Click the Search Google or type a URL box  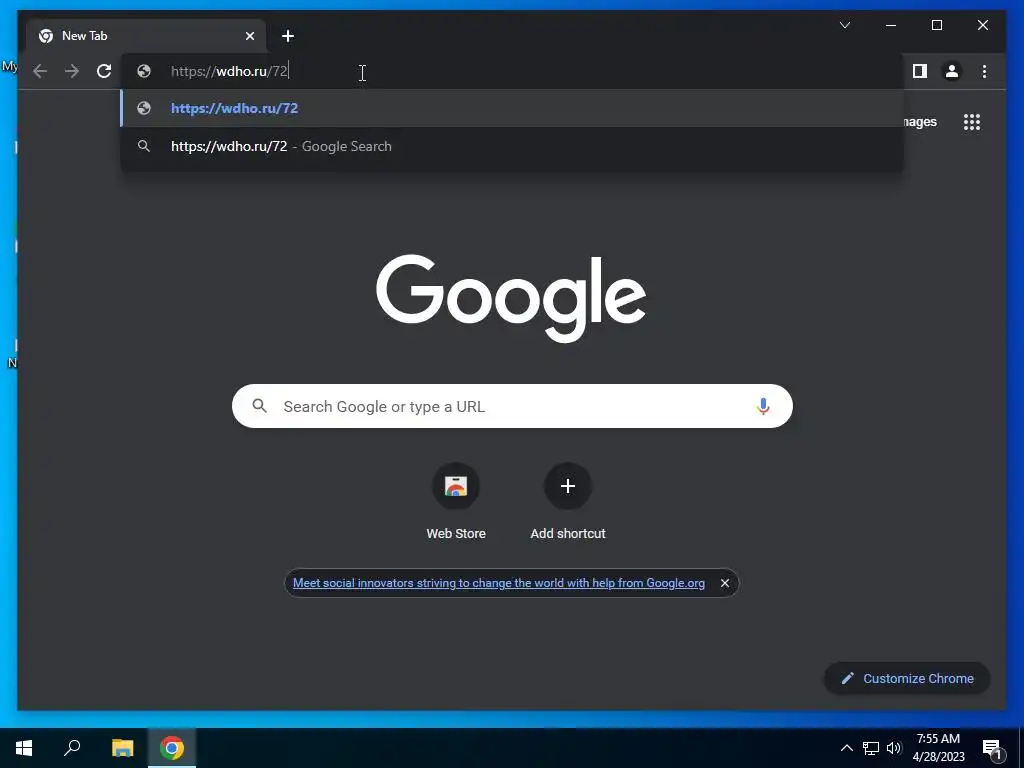(x=512, y=406)
